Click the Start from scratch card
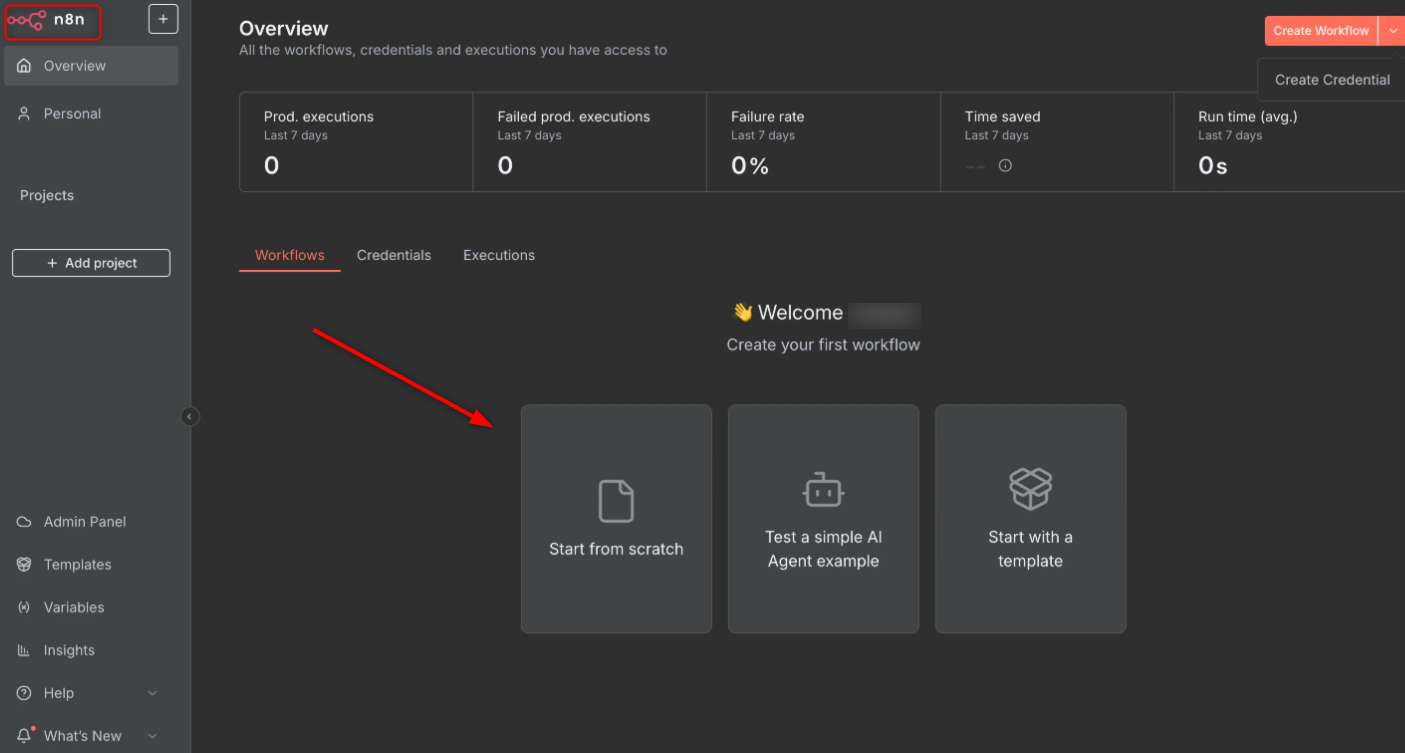Viewport: 1405px width, 753px height. pyautogui.click(x=616, y=519)
